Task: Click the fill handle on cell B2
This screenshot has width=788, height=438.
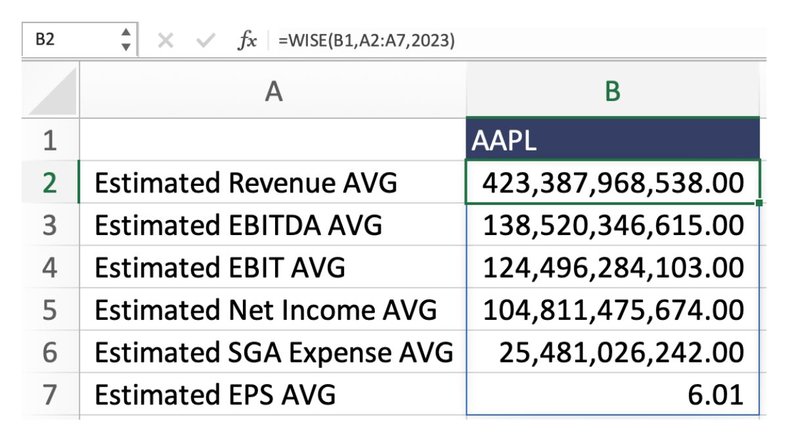Action: (x=760, y=203)
